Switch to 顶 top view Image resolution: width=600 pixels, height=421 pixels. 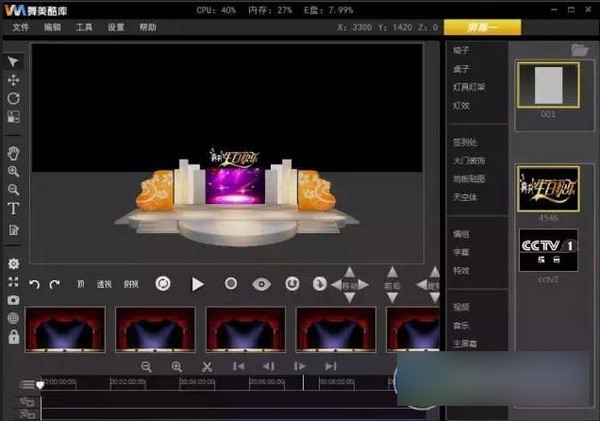[x=80, y=284]
